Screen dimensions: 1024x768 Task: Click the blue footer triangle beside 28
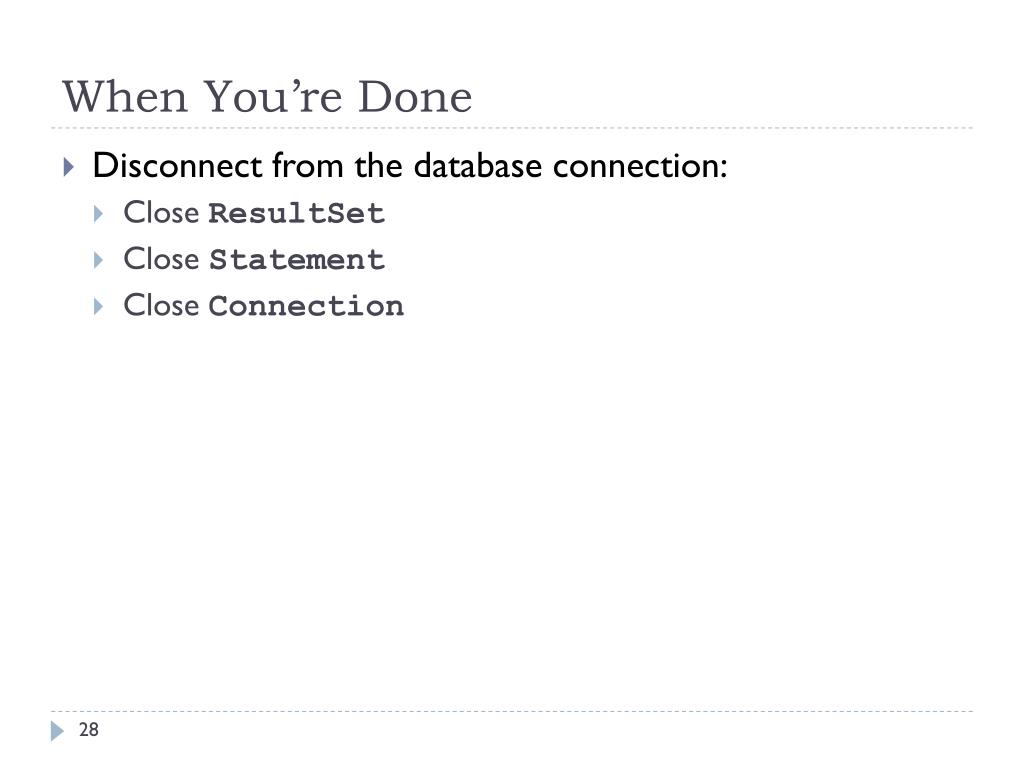57,731
